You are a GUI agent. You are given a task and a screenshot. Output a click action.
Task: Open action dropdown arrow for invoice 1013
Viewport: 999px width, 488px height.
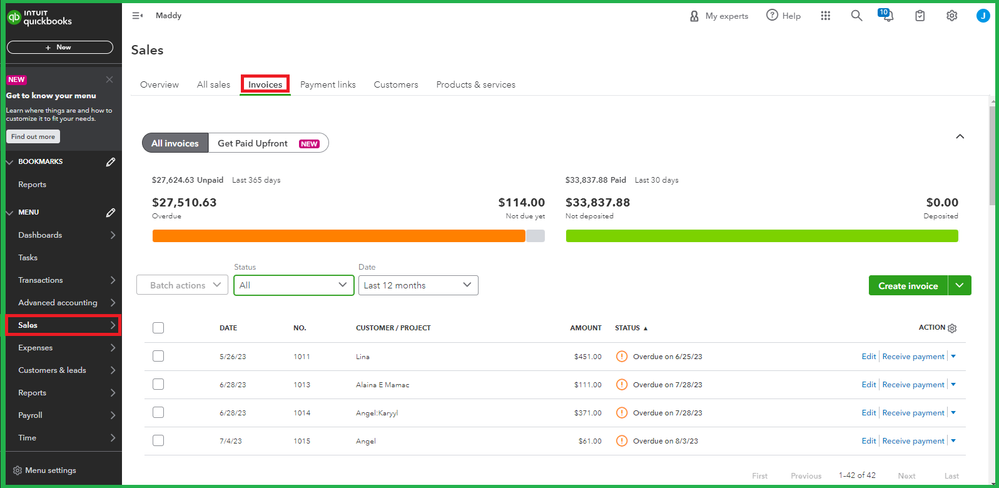(x=953, y=385)
